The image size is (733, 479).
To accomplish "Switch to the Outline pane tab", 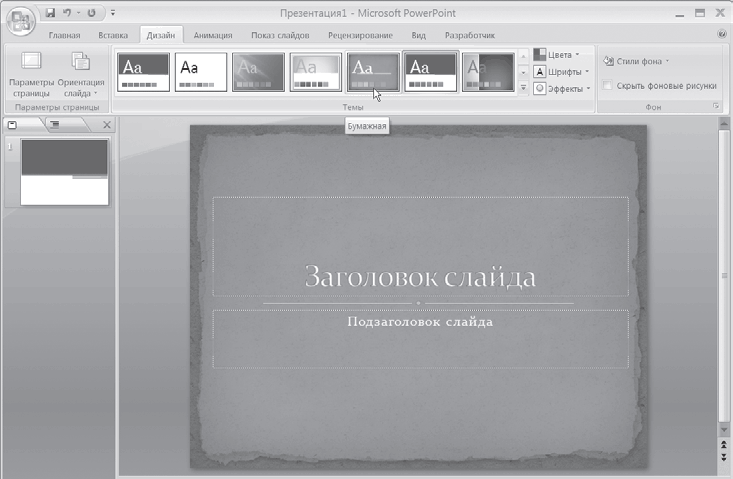I will coord(65,125).
